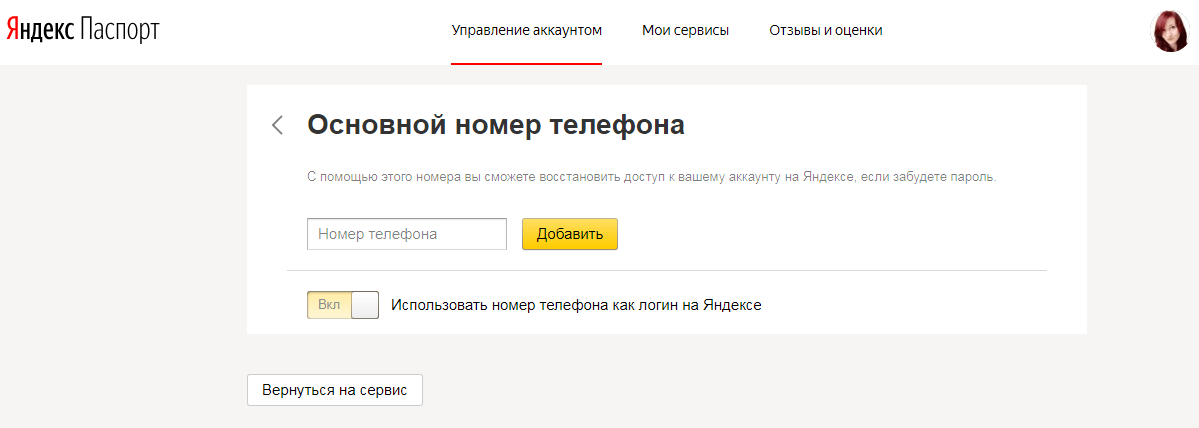Click the Основной номер телефона heading
Viewport: 1199px width, 428px height.
tap(496, 125)
